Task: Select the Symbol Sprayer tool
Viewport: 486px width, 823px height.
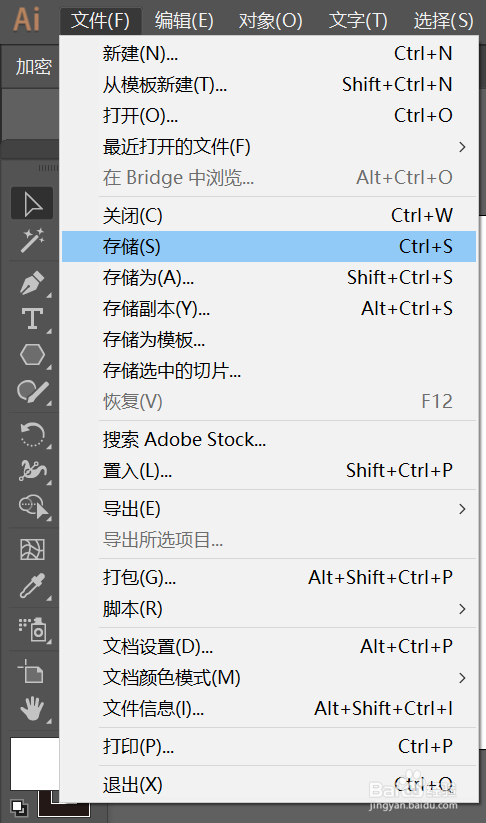Action: [x=32, y=629]
